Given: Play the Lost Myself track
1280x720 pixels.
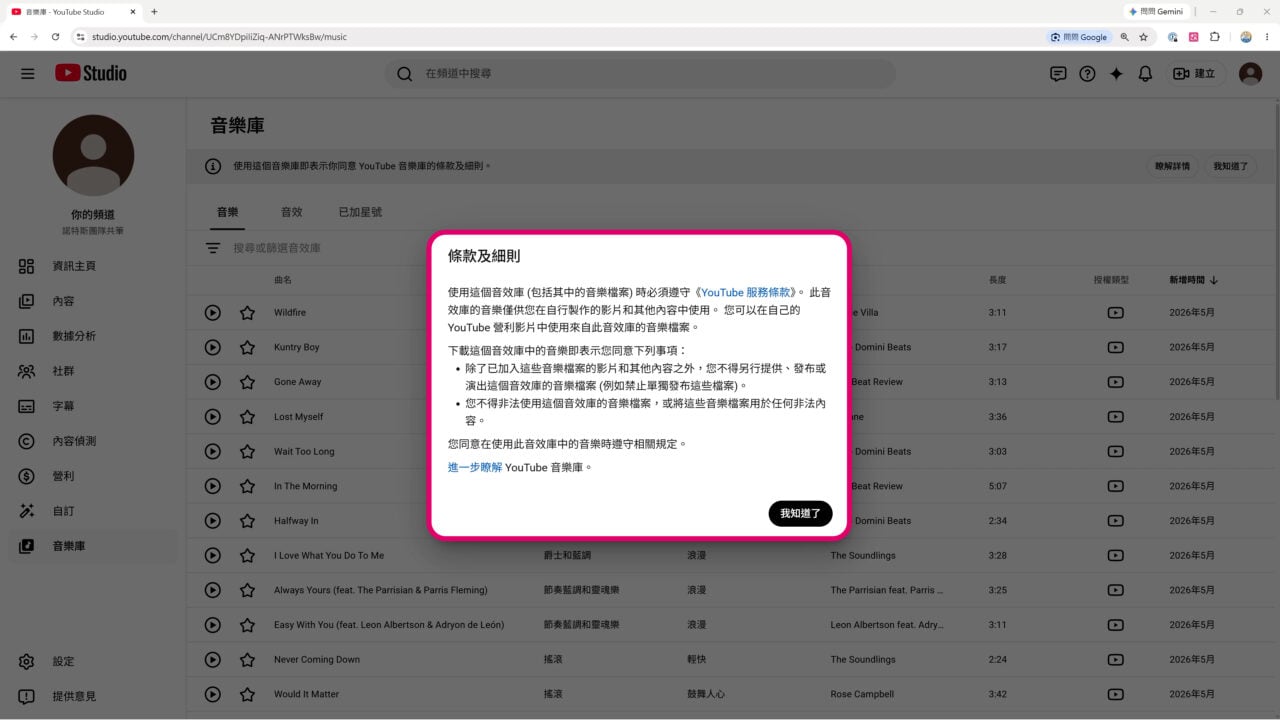Looking at the screenshot, I should pyautogui.click(x=212, y=417).
